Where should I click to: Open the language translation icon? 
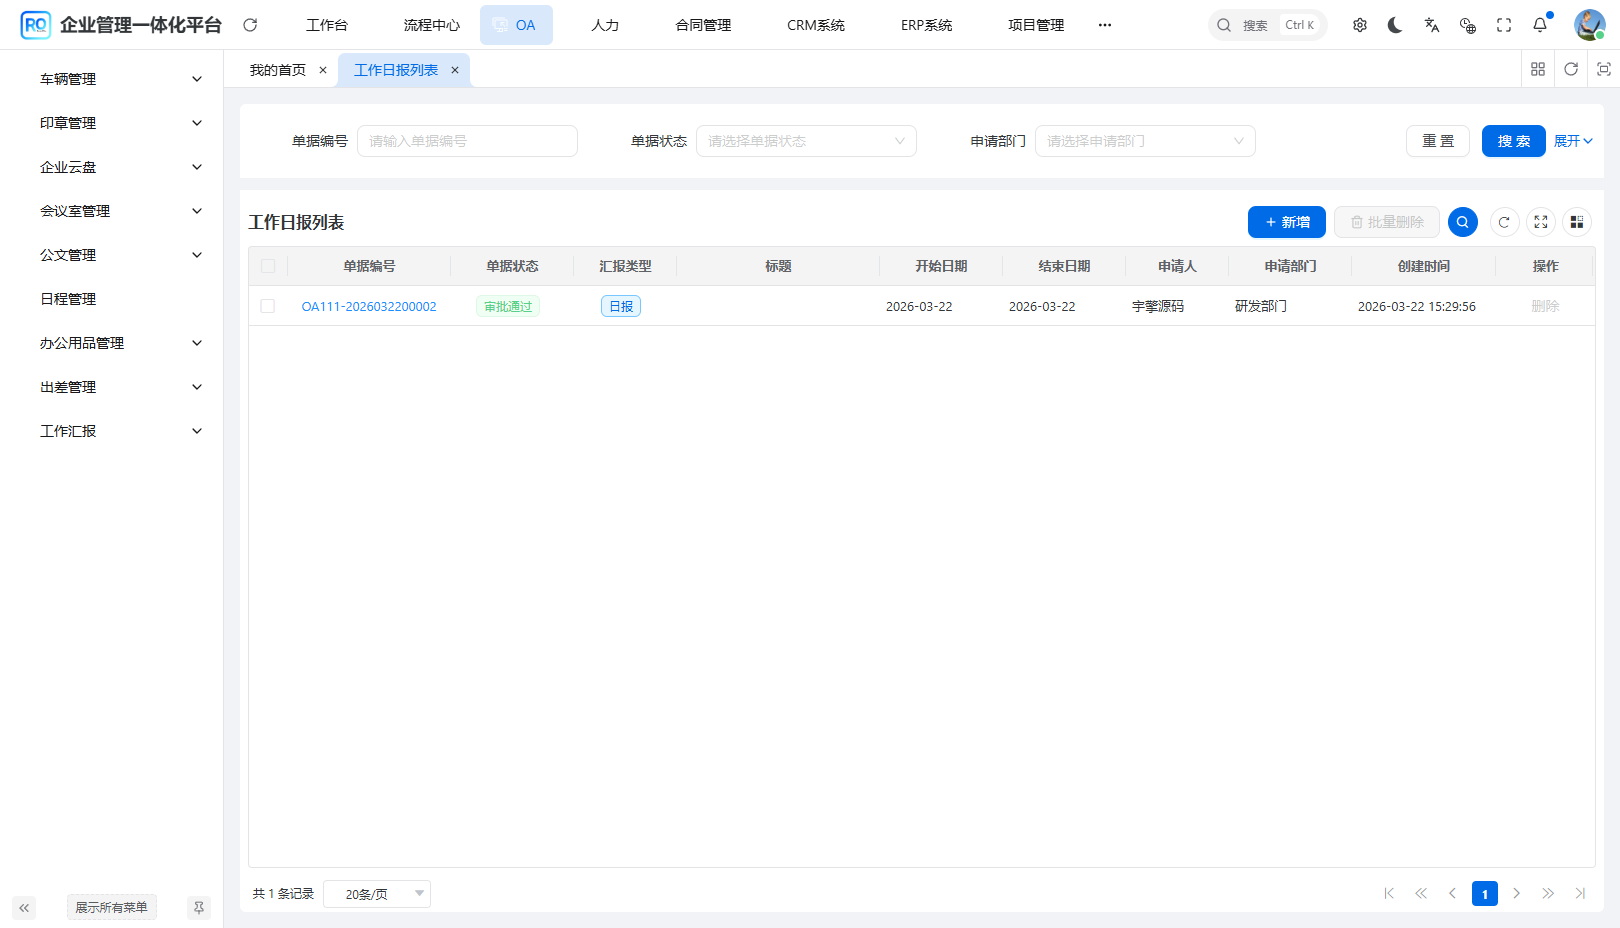(x=1431, y=25)
